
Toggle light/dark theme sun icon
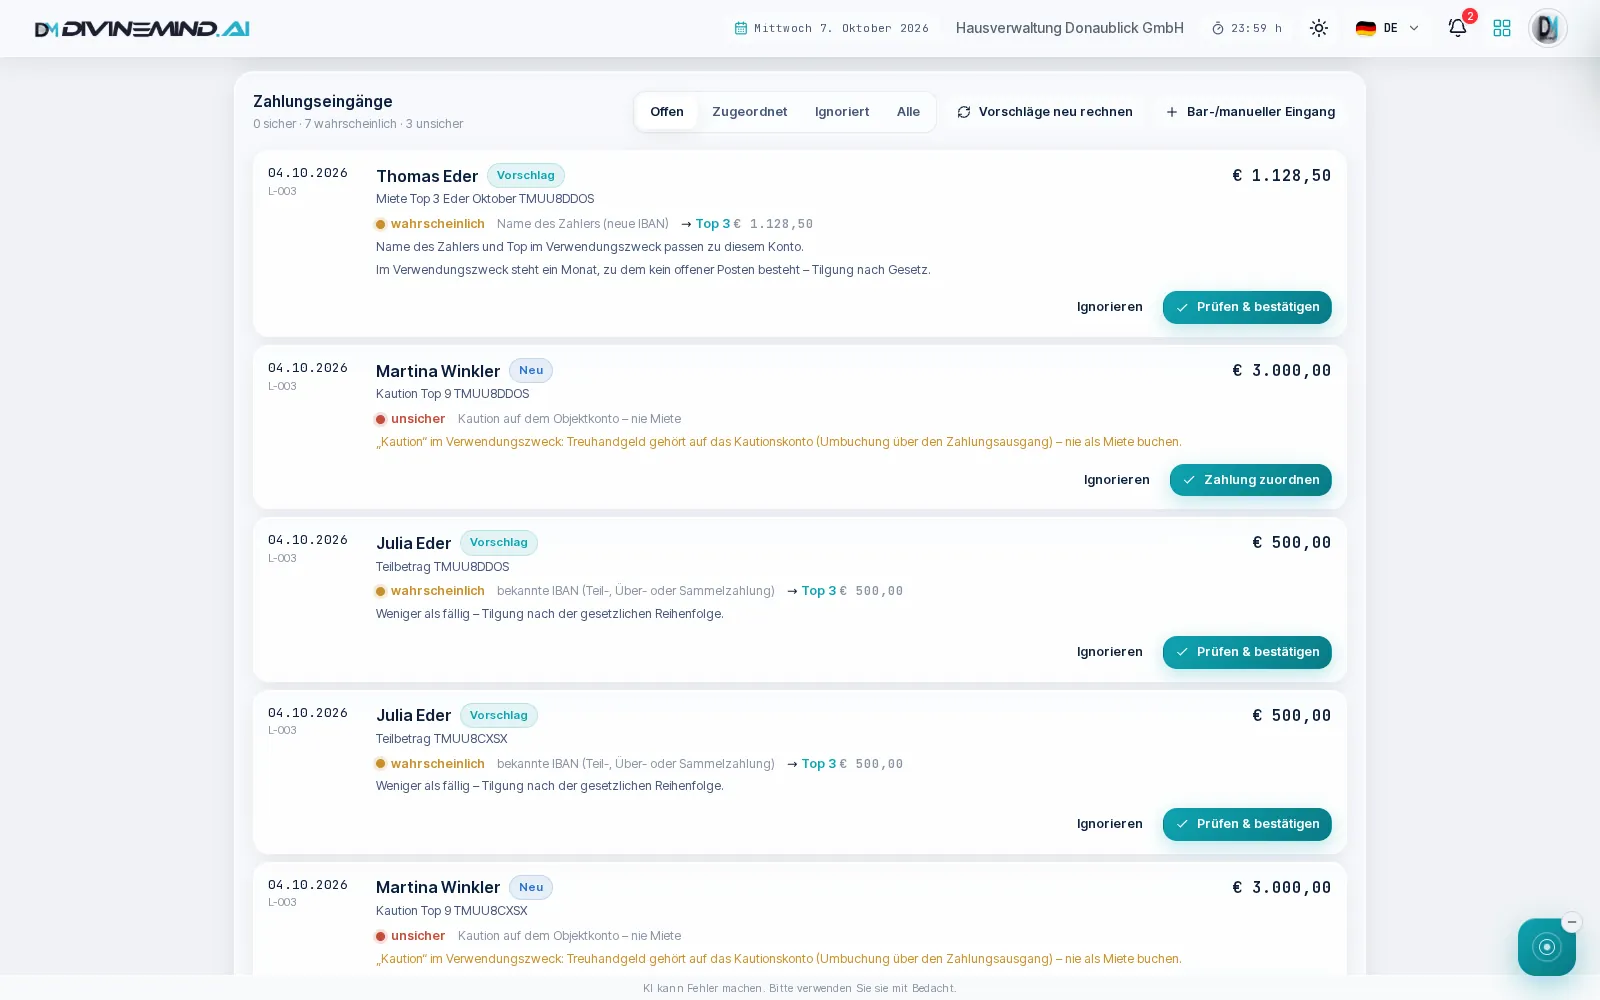[x=1319, y=28]
